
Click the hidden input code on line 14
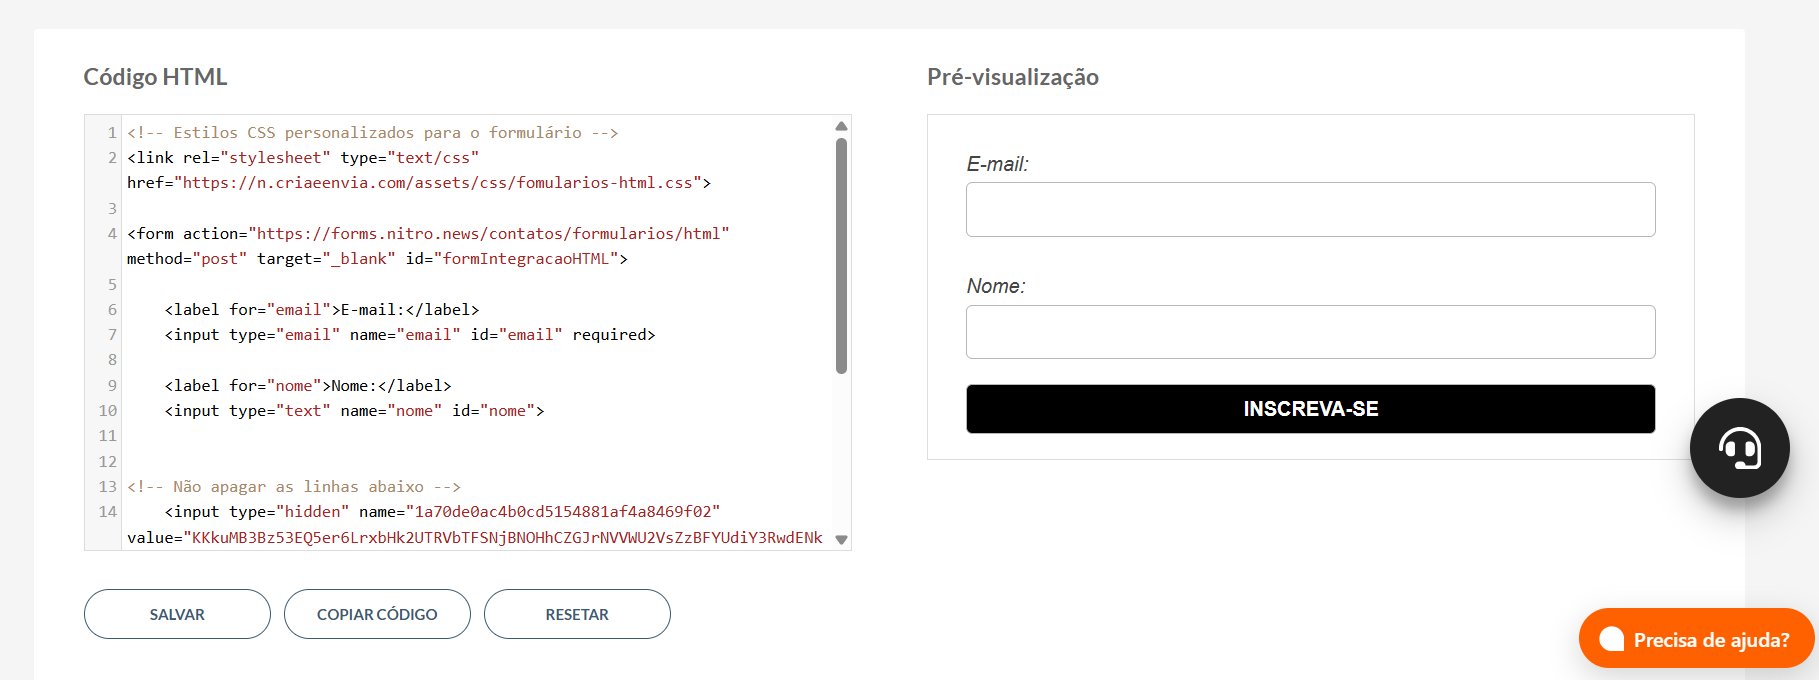point(442,512)
